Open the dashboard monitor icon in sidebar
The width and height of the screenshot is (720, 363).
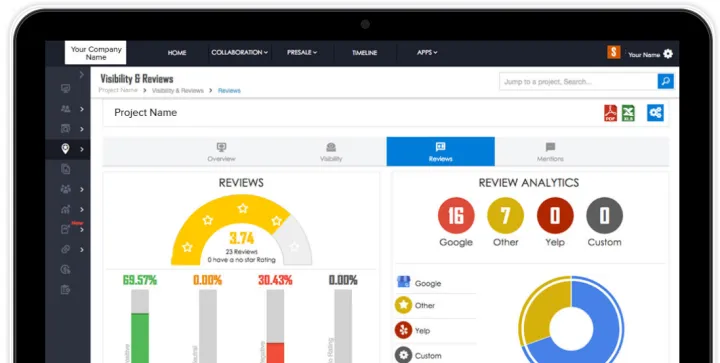(x=66, y=89)
